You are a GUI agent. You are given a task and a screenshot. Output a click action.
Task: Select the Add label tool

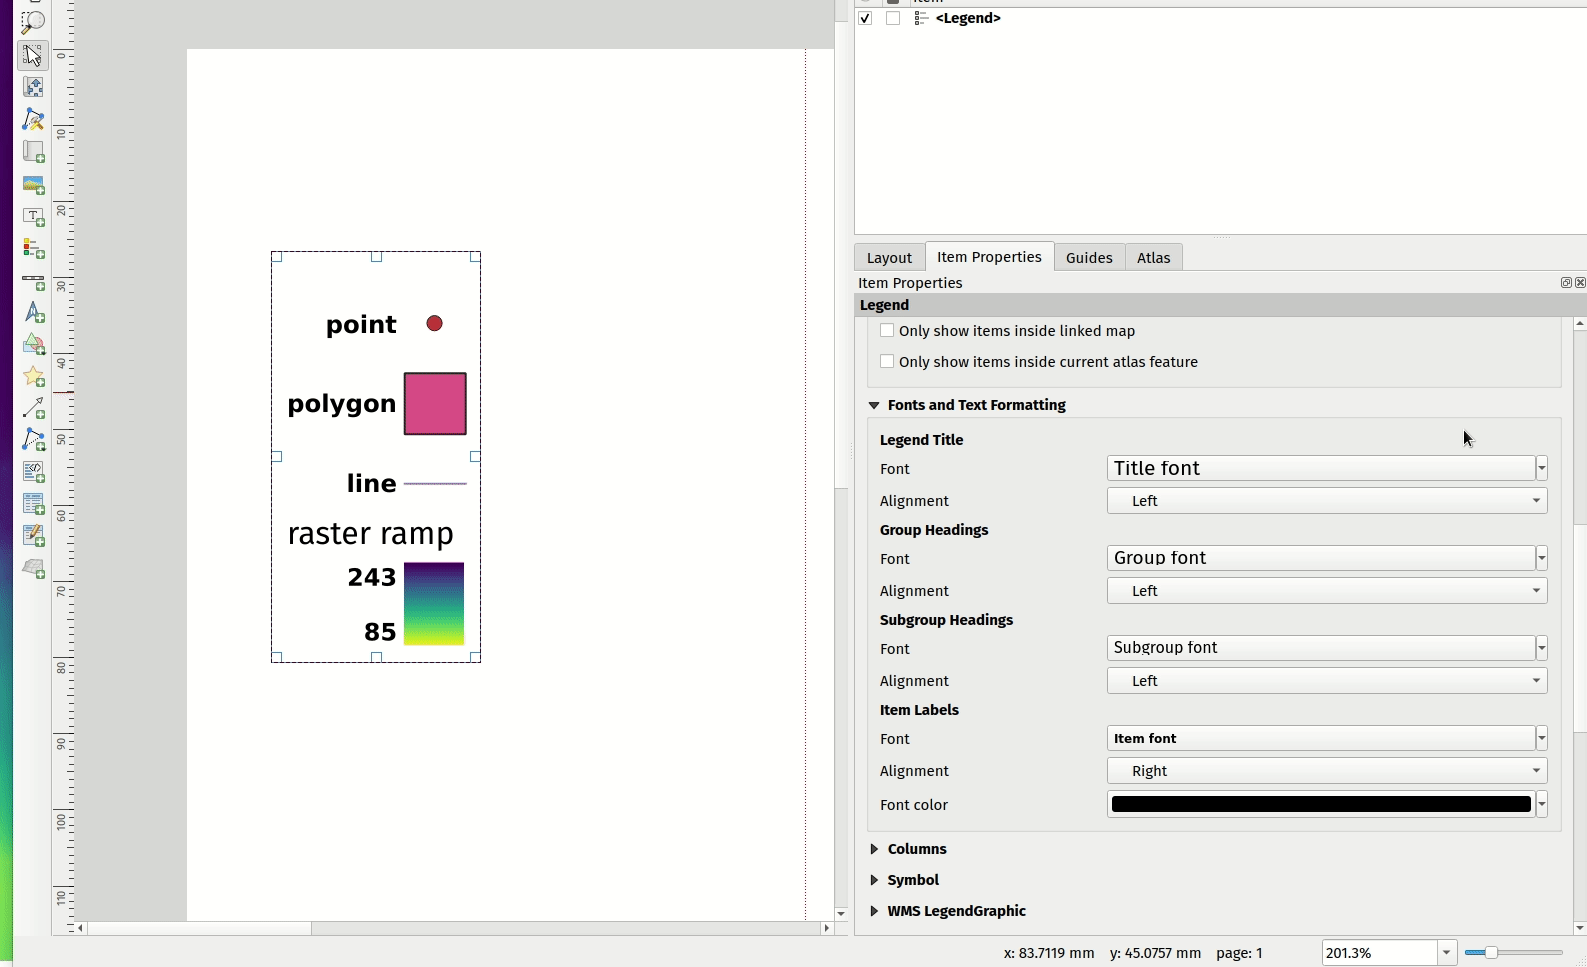coord(33,217)
